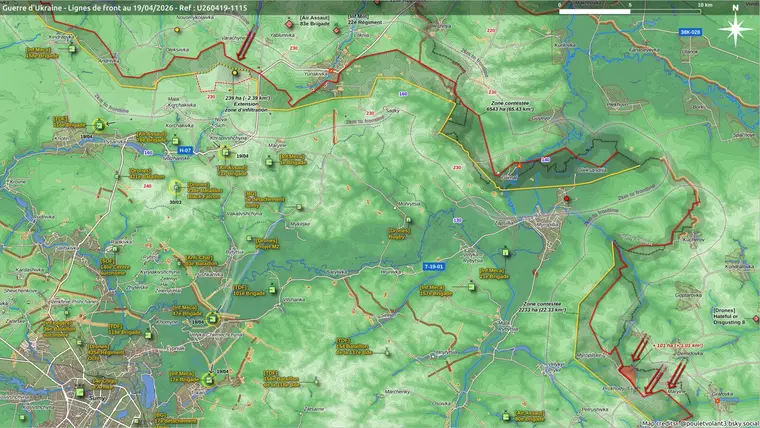Select the 'Zone contestée 2233 ha' label
The height and width of the screenshot is (428, 760).
pyautogui.click(x=542, y=307)
